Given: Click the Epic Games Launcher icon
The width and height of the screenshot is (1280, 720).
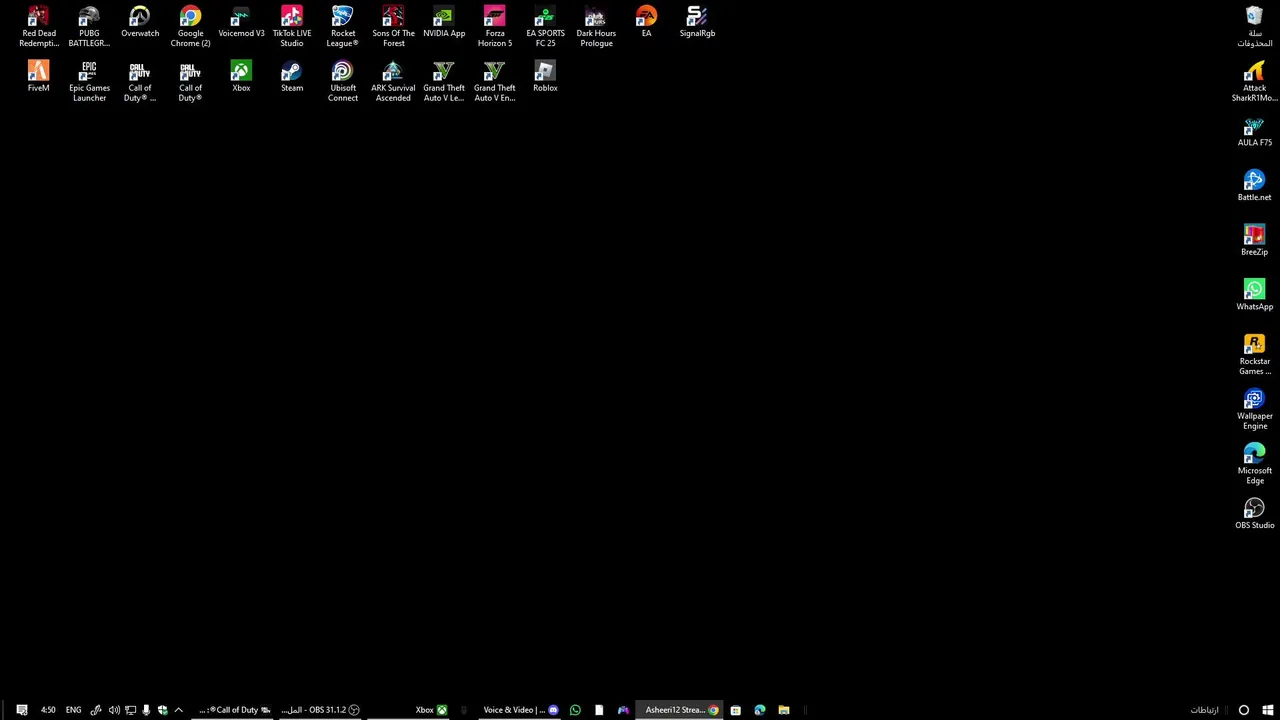Looking at the screenshot, I should pyautogui.click(x=89, y=81).
